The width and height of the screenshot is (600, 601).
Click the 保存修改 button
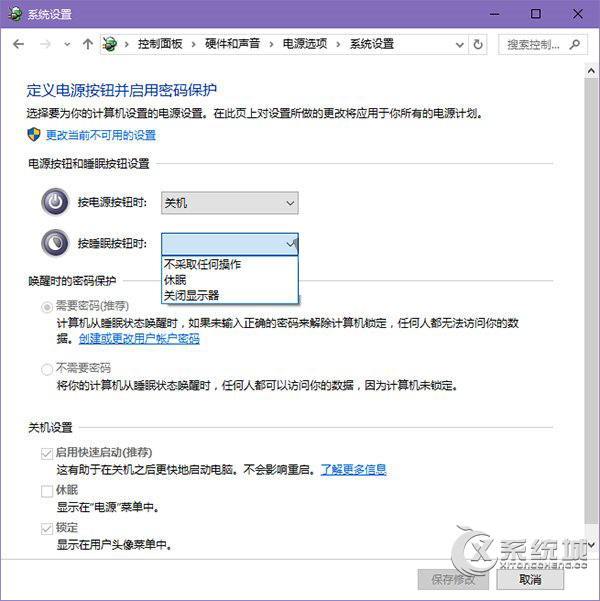(x=453, y=579)
